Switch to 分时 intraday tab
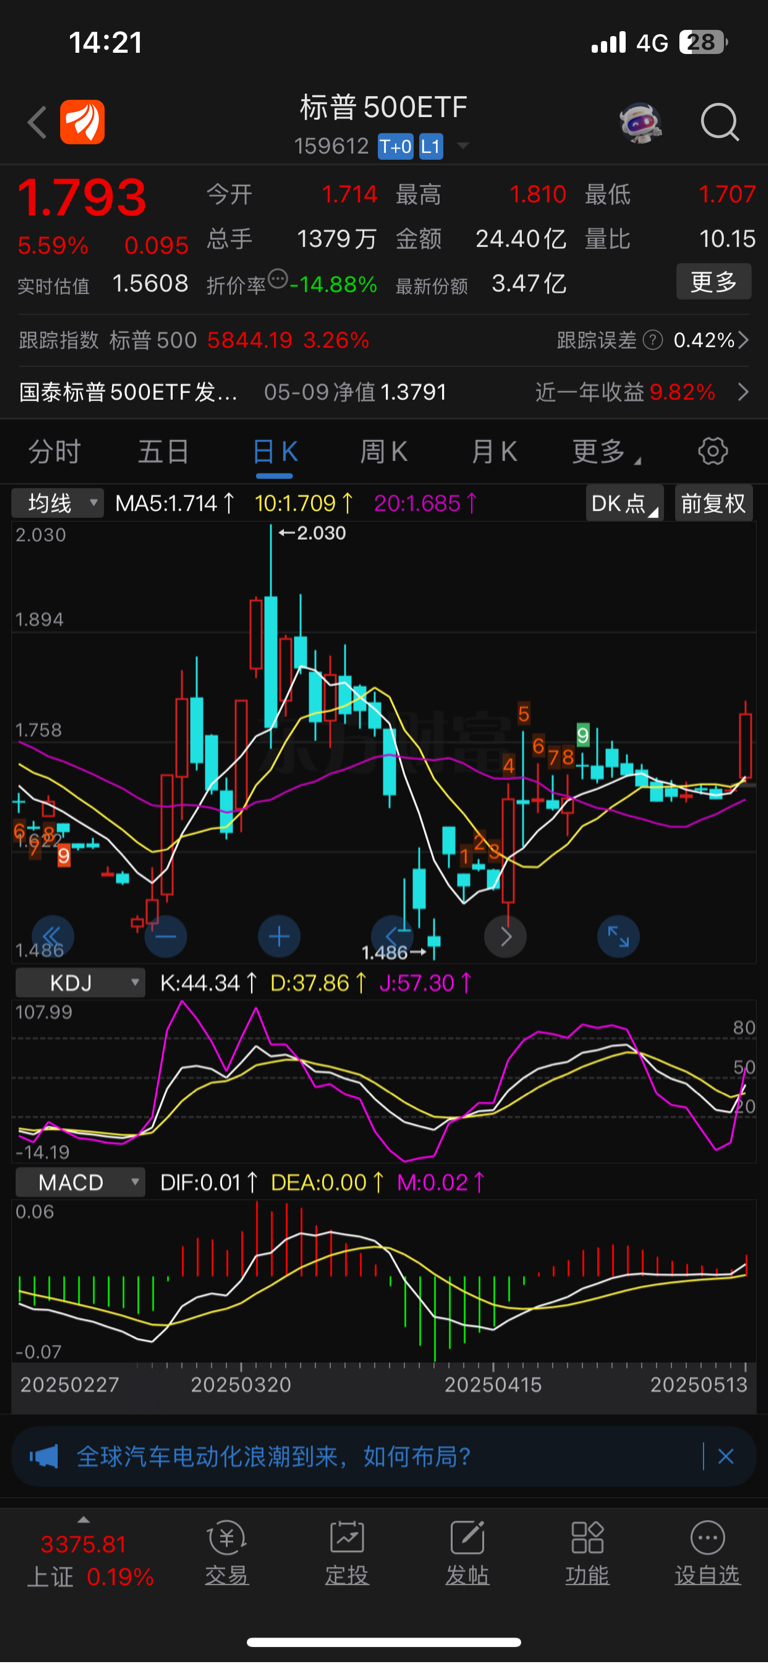The height and width of the screenshot is (1663, 768). [x=54, y=452]
